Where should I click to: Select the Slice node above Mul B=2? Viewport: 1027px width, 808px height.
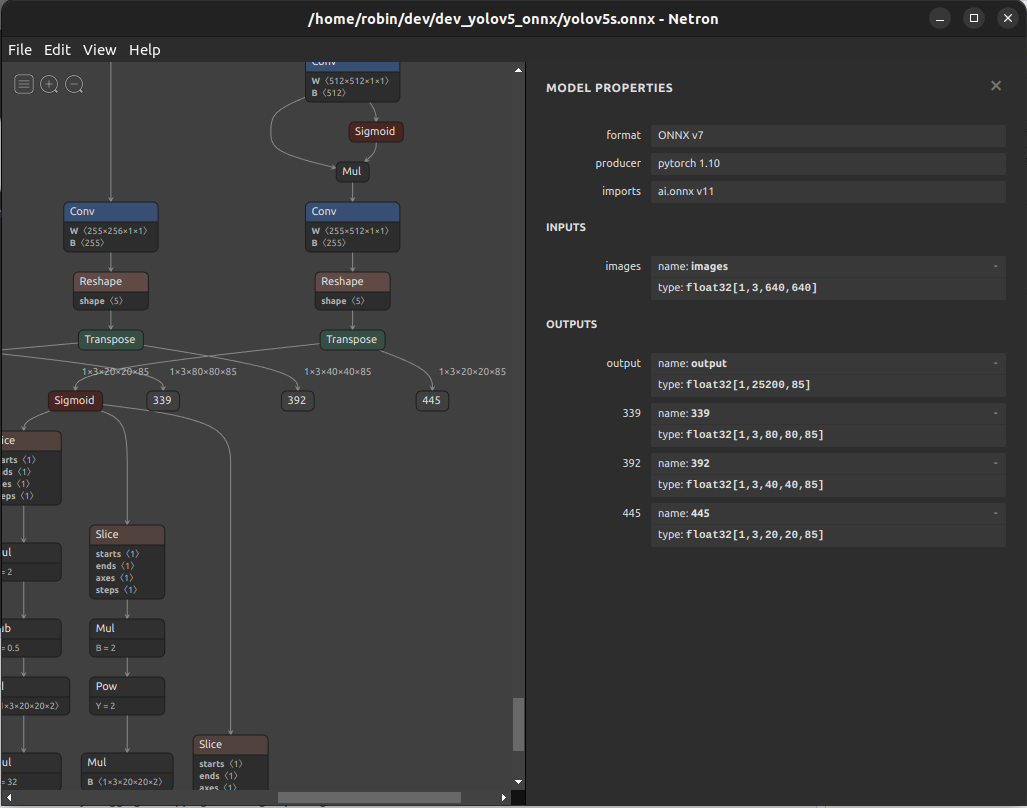point(127,562)
